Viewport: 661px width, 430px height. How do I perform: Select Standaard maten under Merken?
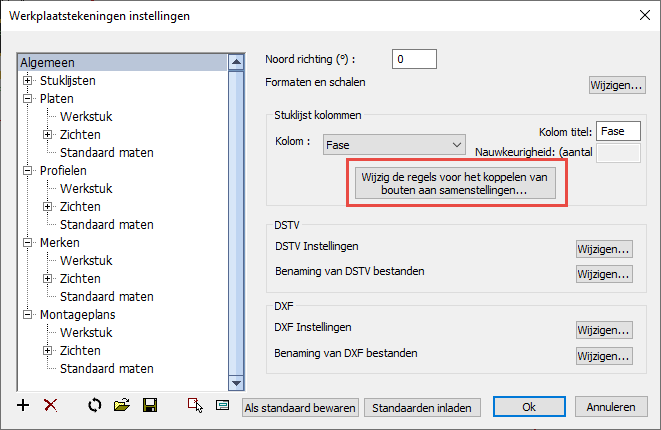tap(107, 297)
